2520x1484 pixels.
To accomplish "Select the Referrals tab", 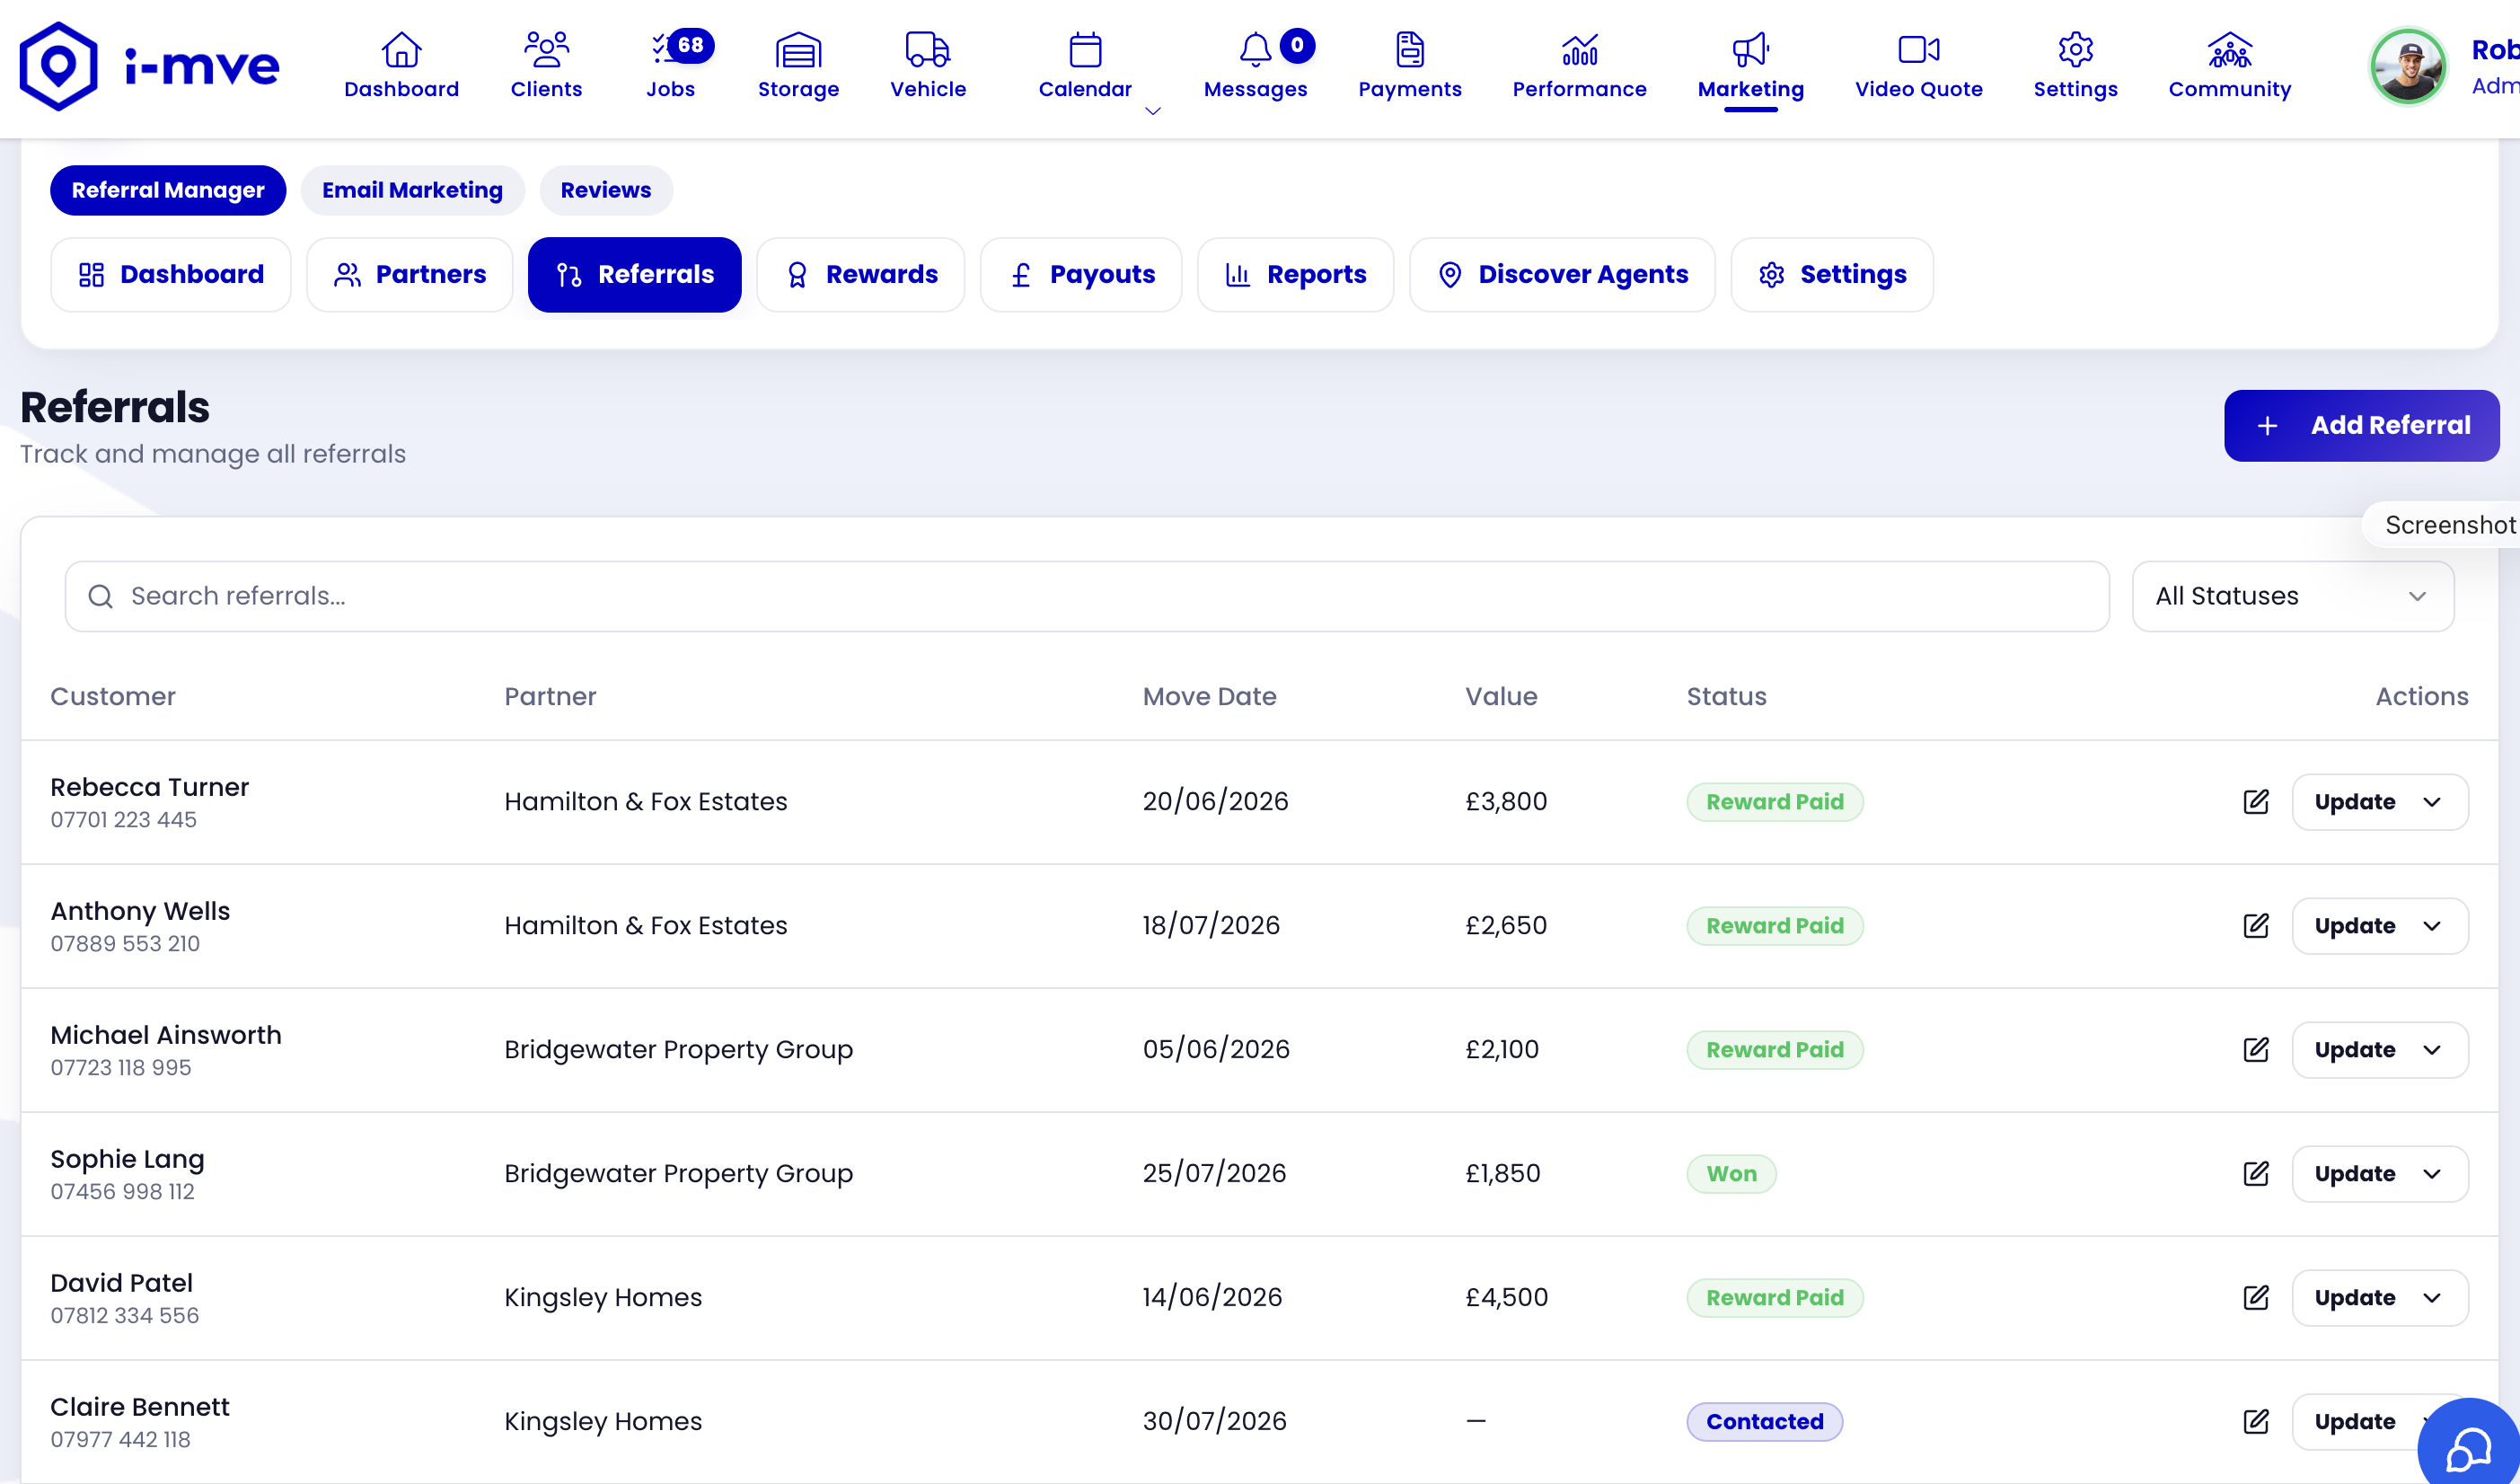I will point(635,274).
